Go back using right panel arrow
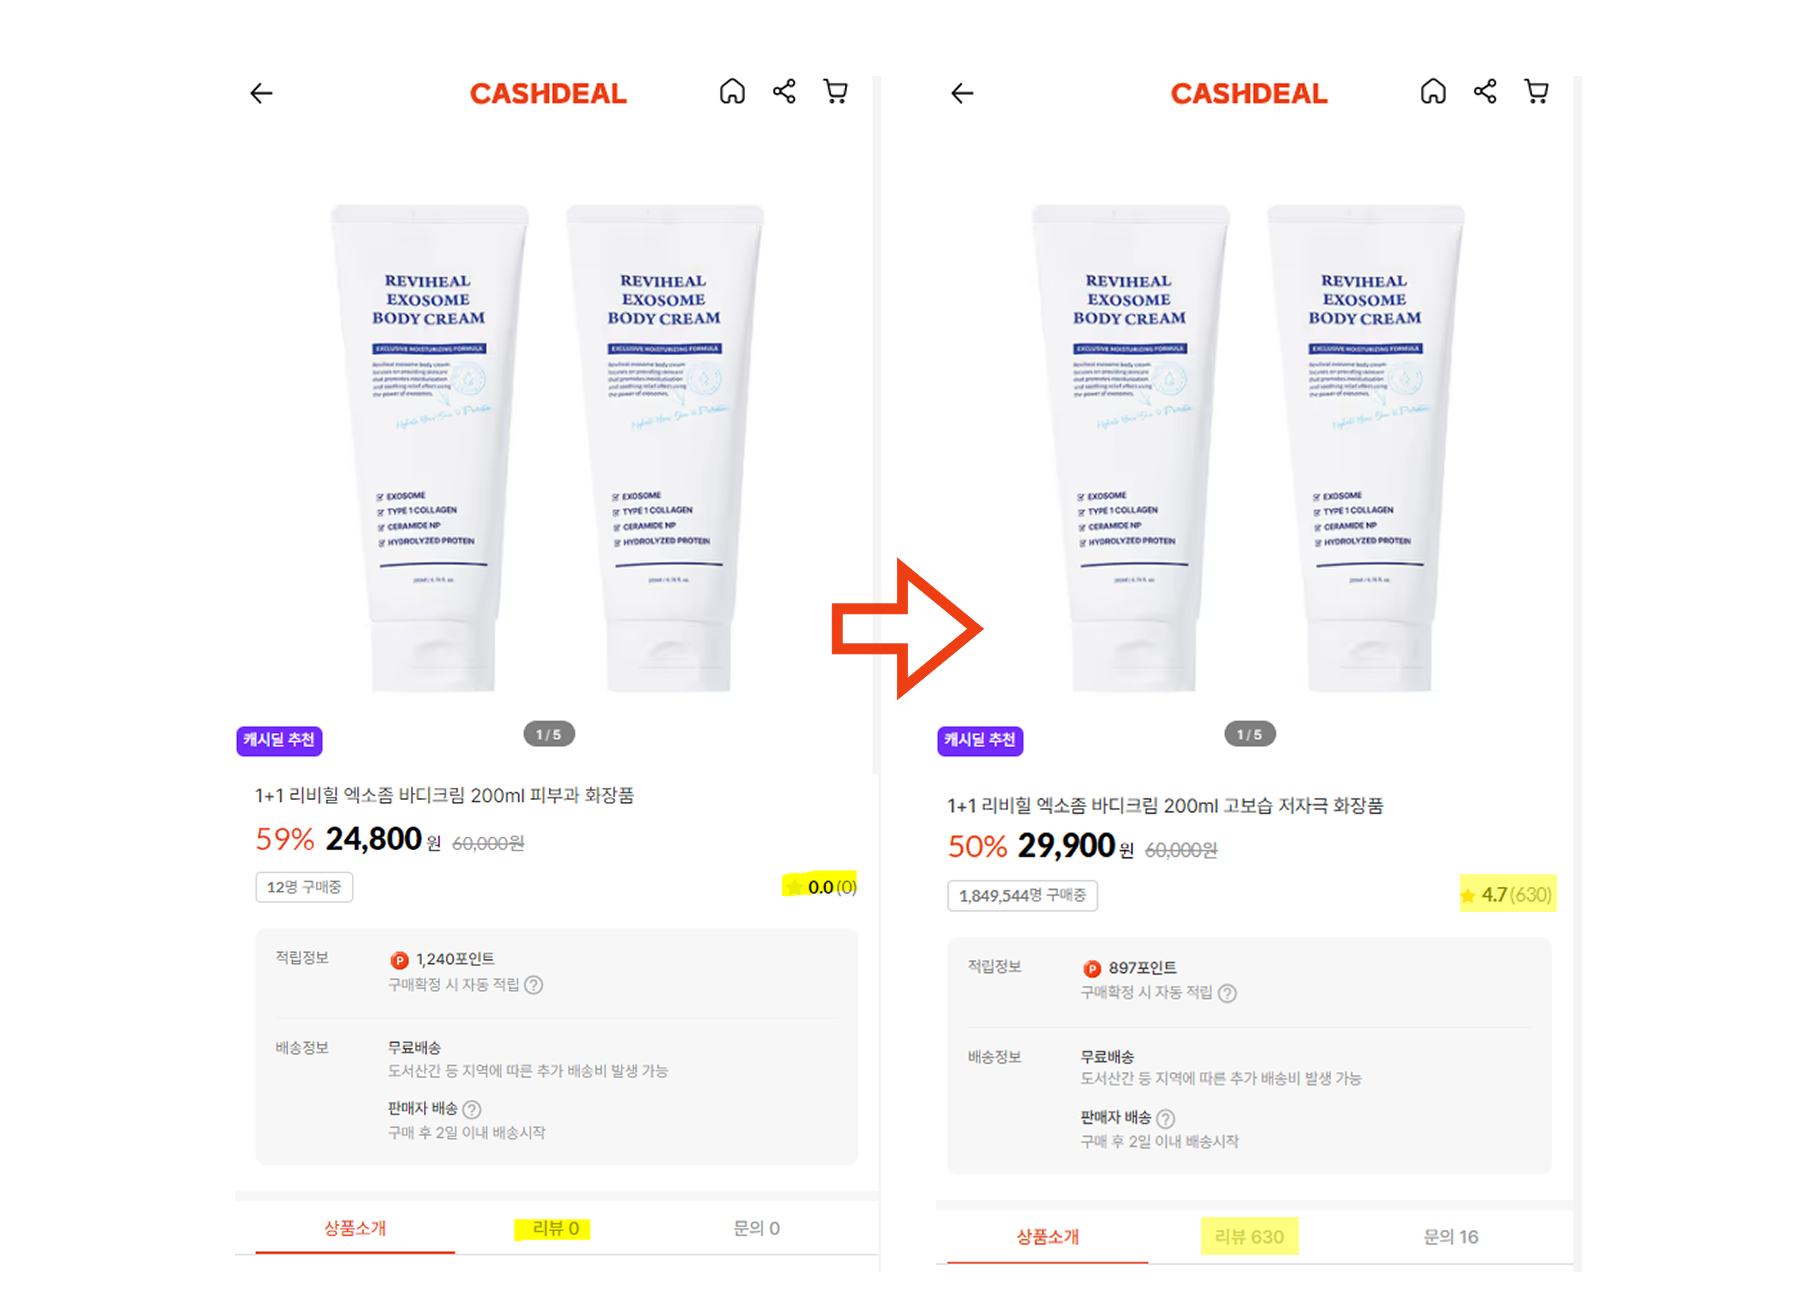The width and height of the screenshot is (1817, 1297). click(x=962, y=93)
